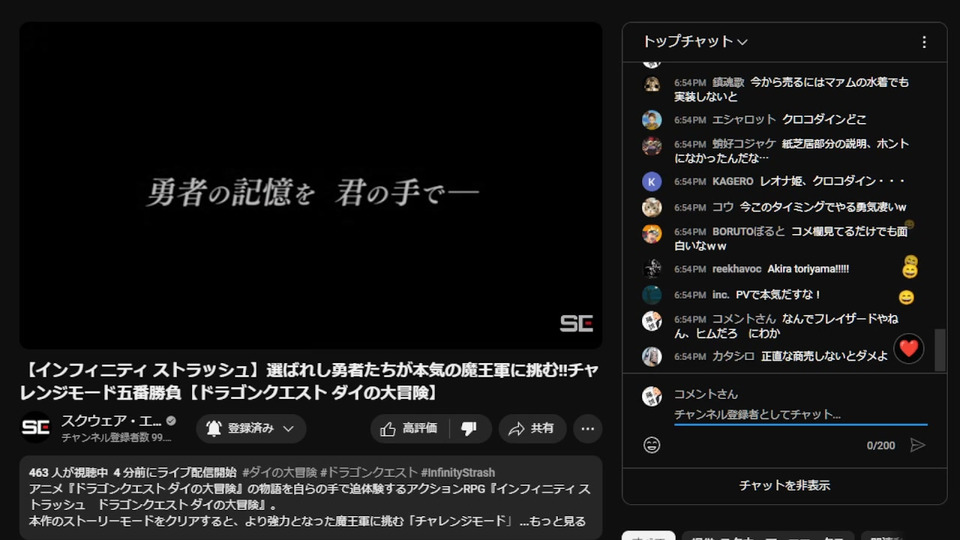Click the 共有 share button
This screenshot has height=540, width=960.
(x=532, y=429)
